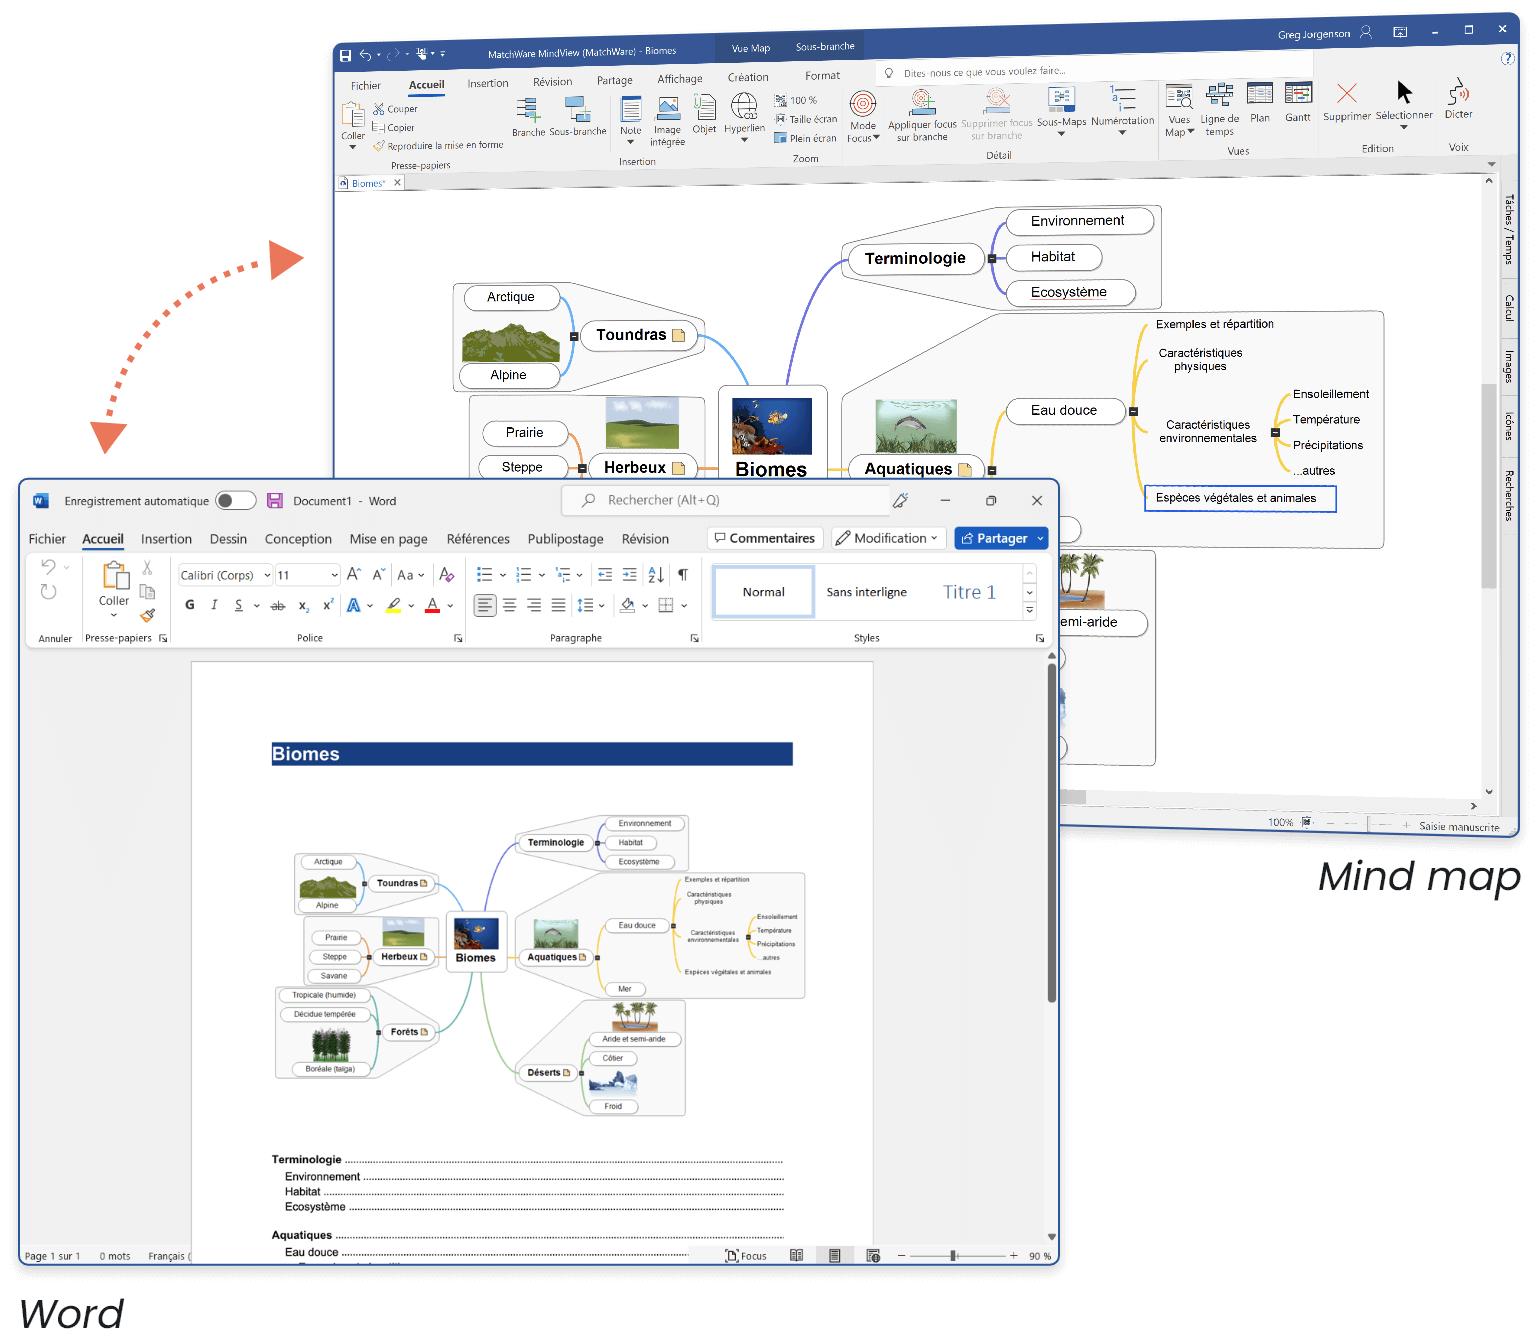The height and width of the screenshot is (1343, 1538).
Task: Open the Format tab in MindView
Action: pyautogui.click(x=823, y=76)
